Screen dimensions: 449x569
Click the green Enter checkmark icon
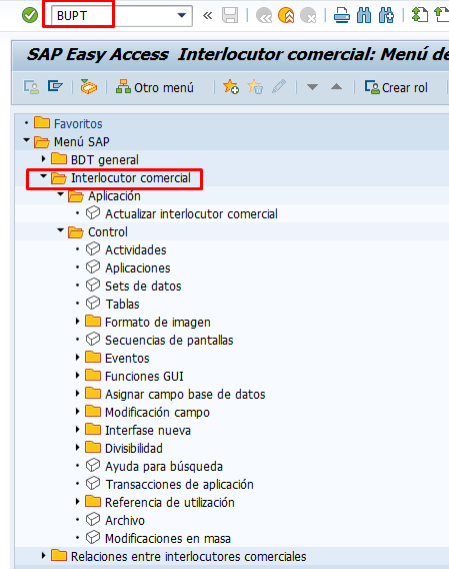[30, 16]
